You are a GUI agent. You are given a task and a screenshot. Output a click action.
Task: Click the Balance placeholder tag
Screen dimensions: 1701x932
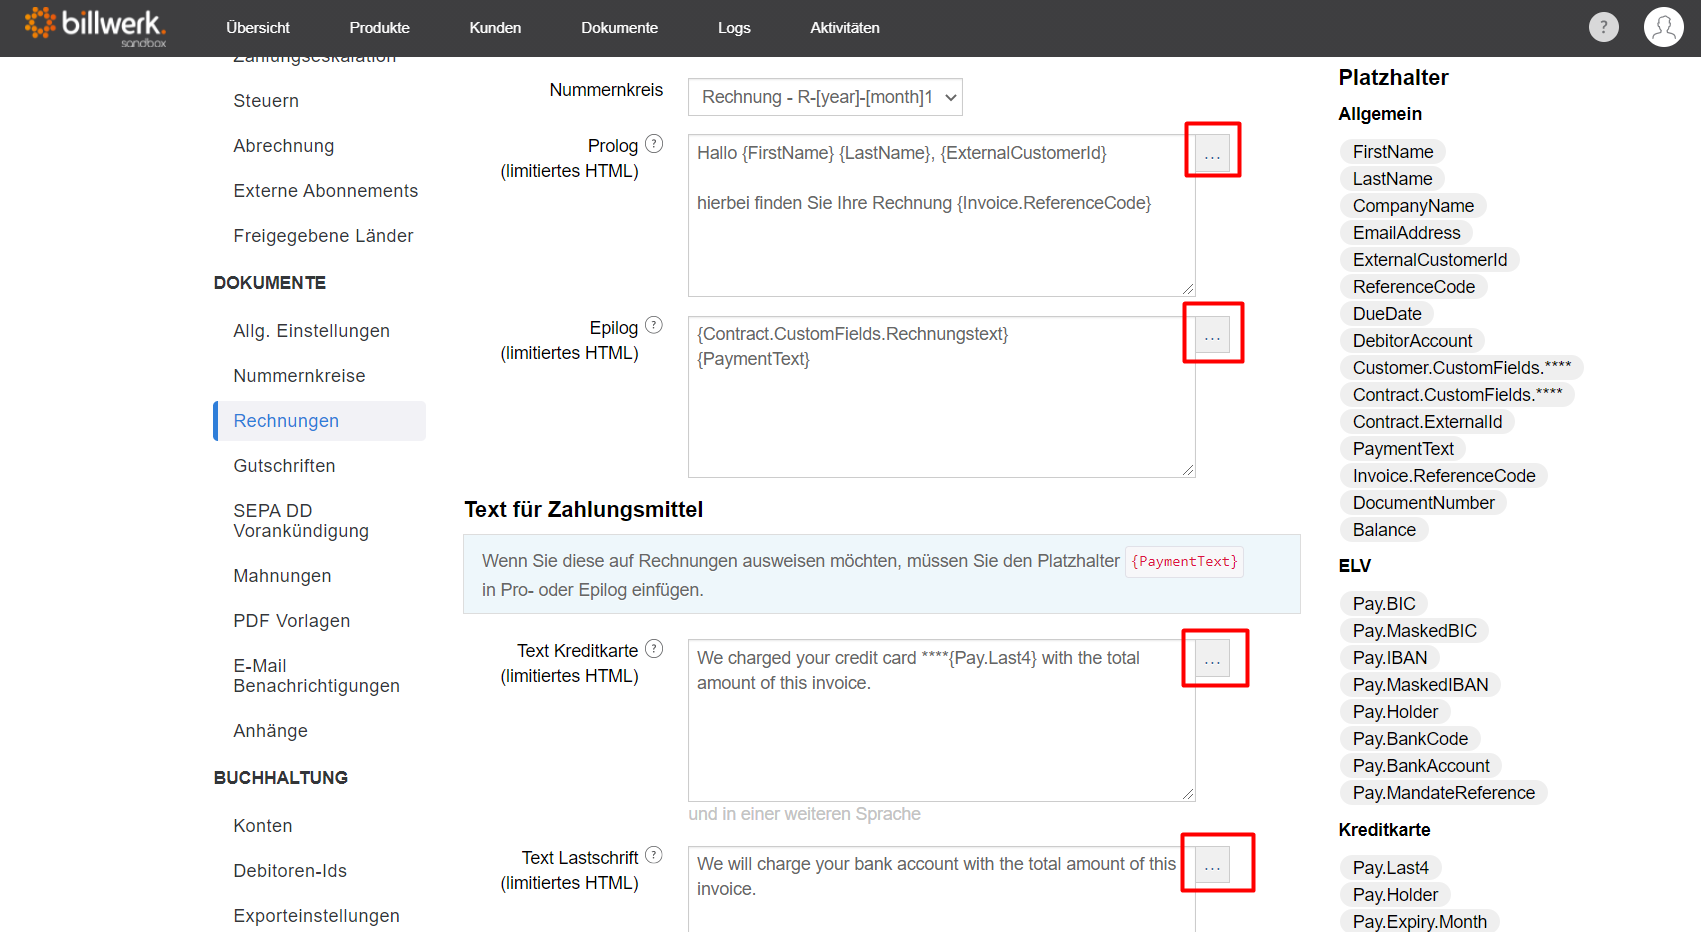(1384, 530)
